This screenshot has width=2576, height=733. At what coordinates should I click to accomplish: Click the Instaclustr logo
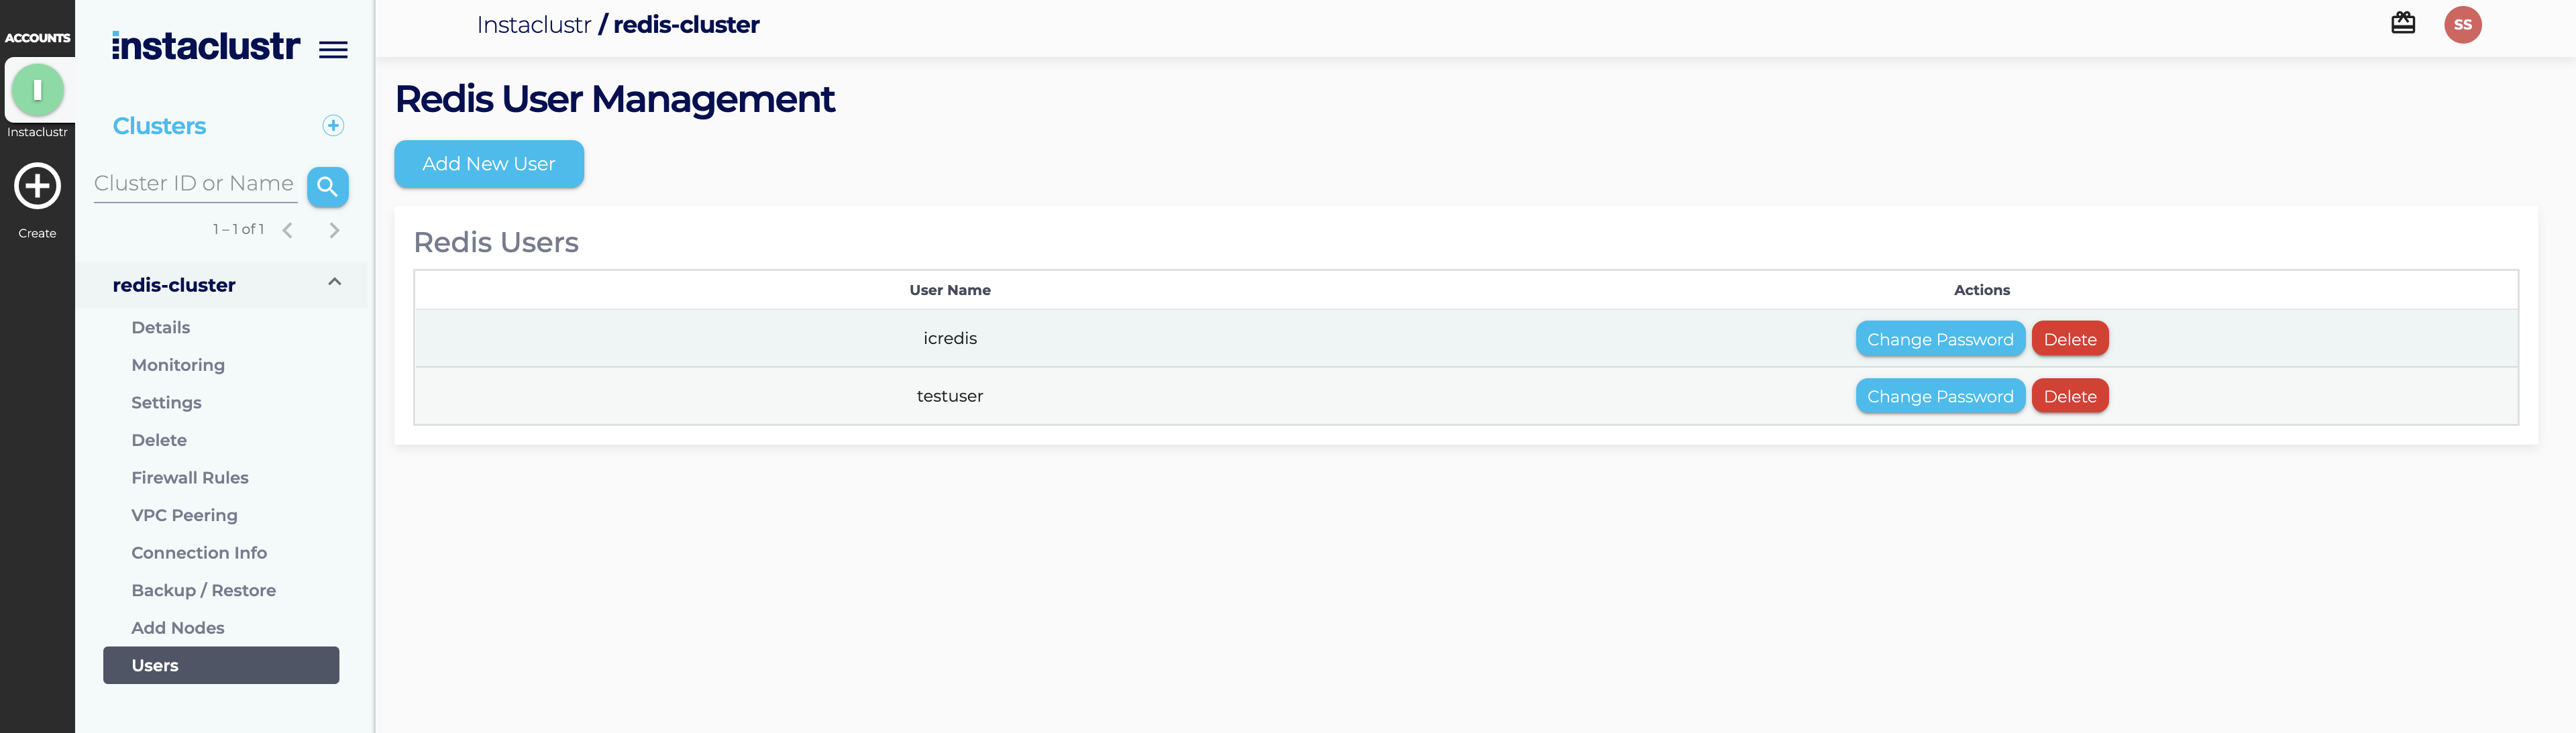pyautogui.click(x=205, y=46)
